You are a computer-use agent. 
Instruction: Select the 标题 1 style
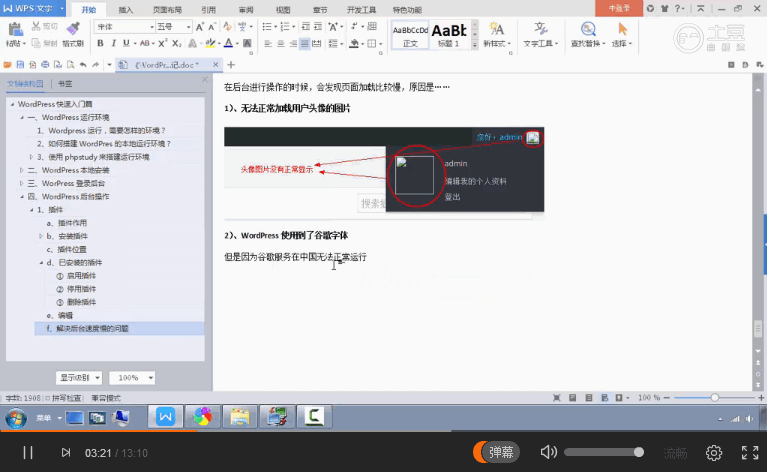tap(449, 35)
